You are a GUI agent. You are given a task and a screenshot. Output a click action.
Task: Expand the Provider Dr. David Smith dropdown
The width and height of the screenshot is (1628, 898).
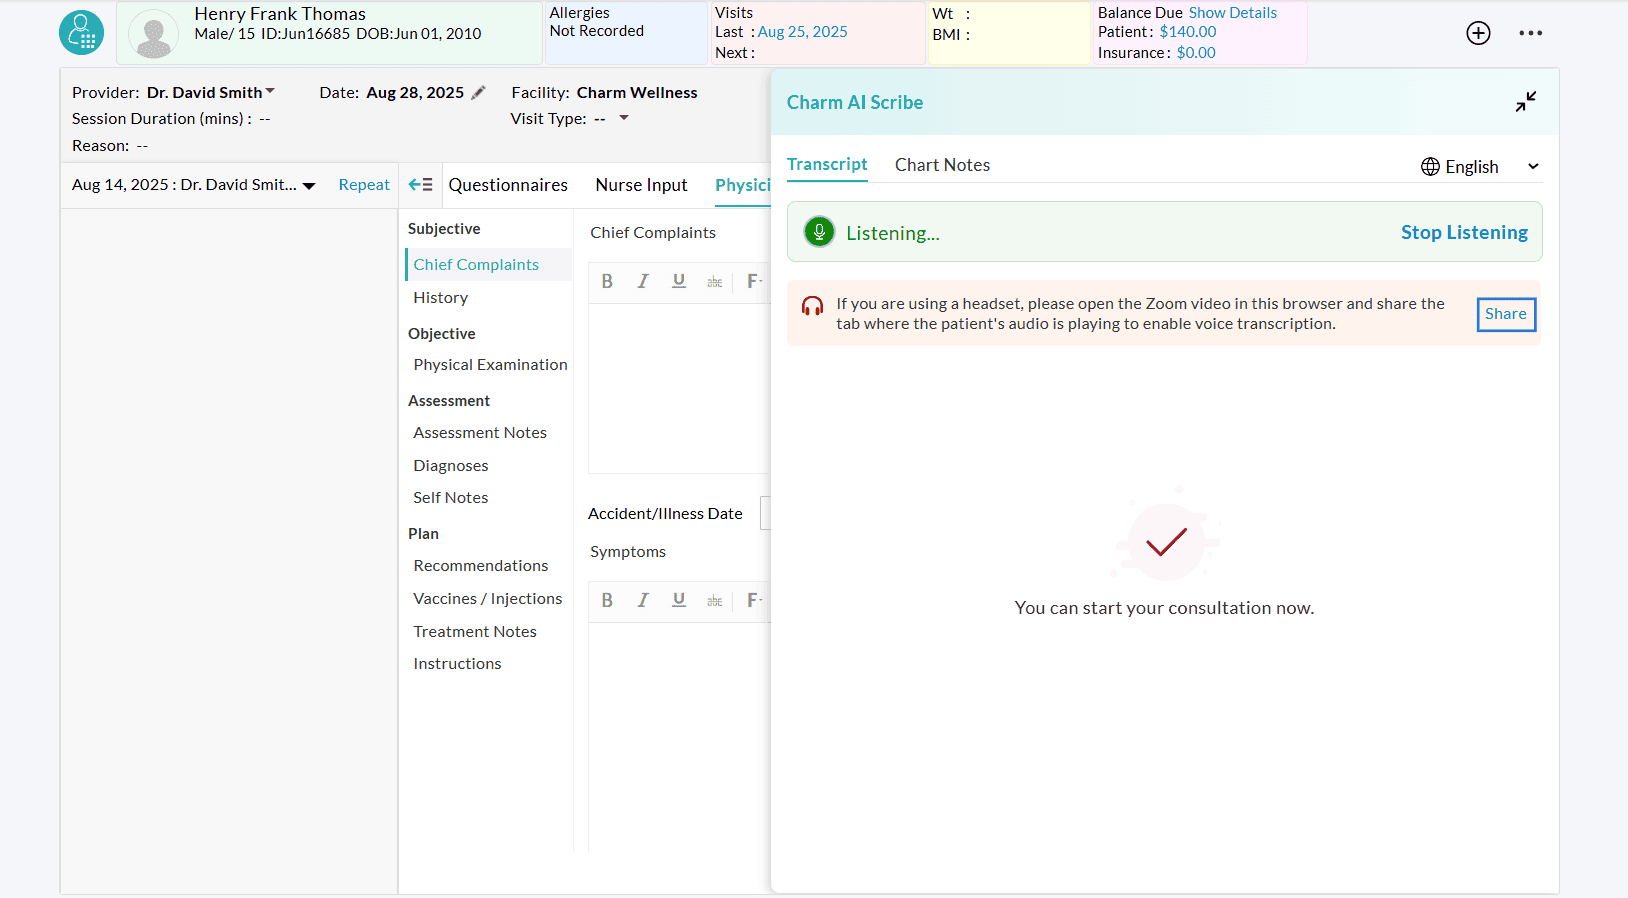pyautogui.click(x=269, y=92)
